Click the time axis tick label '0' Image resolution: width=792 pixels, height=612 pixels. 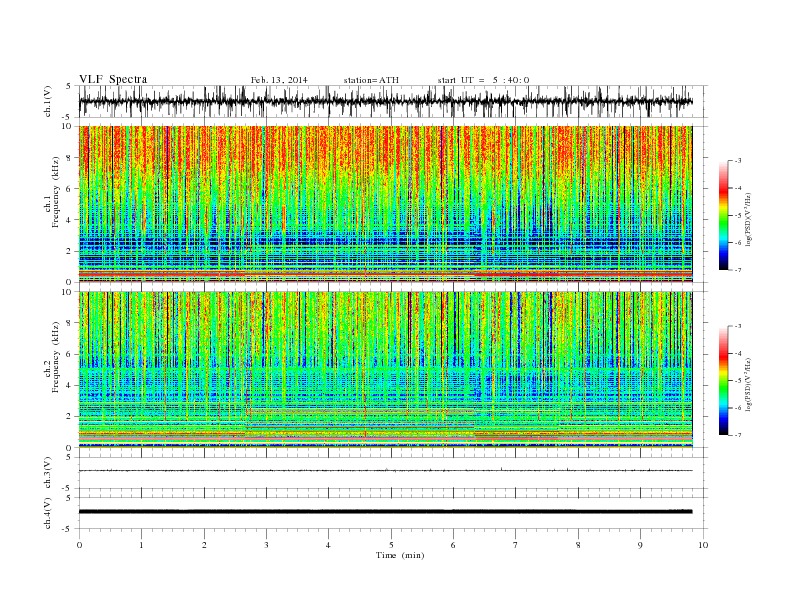click(79, 545)
